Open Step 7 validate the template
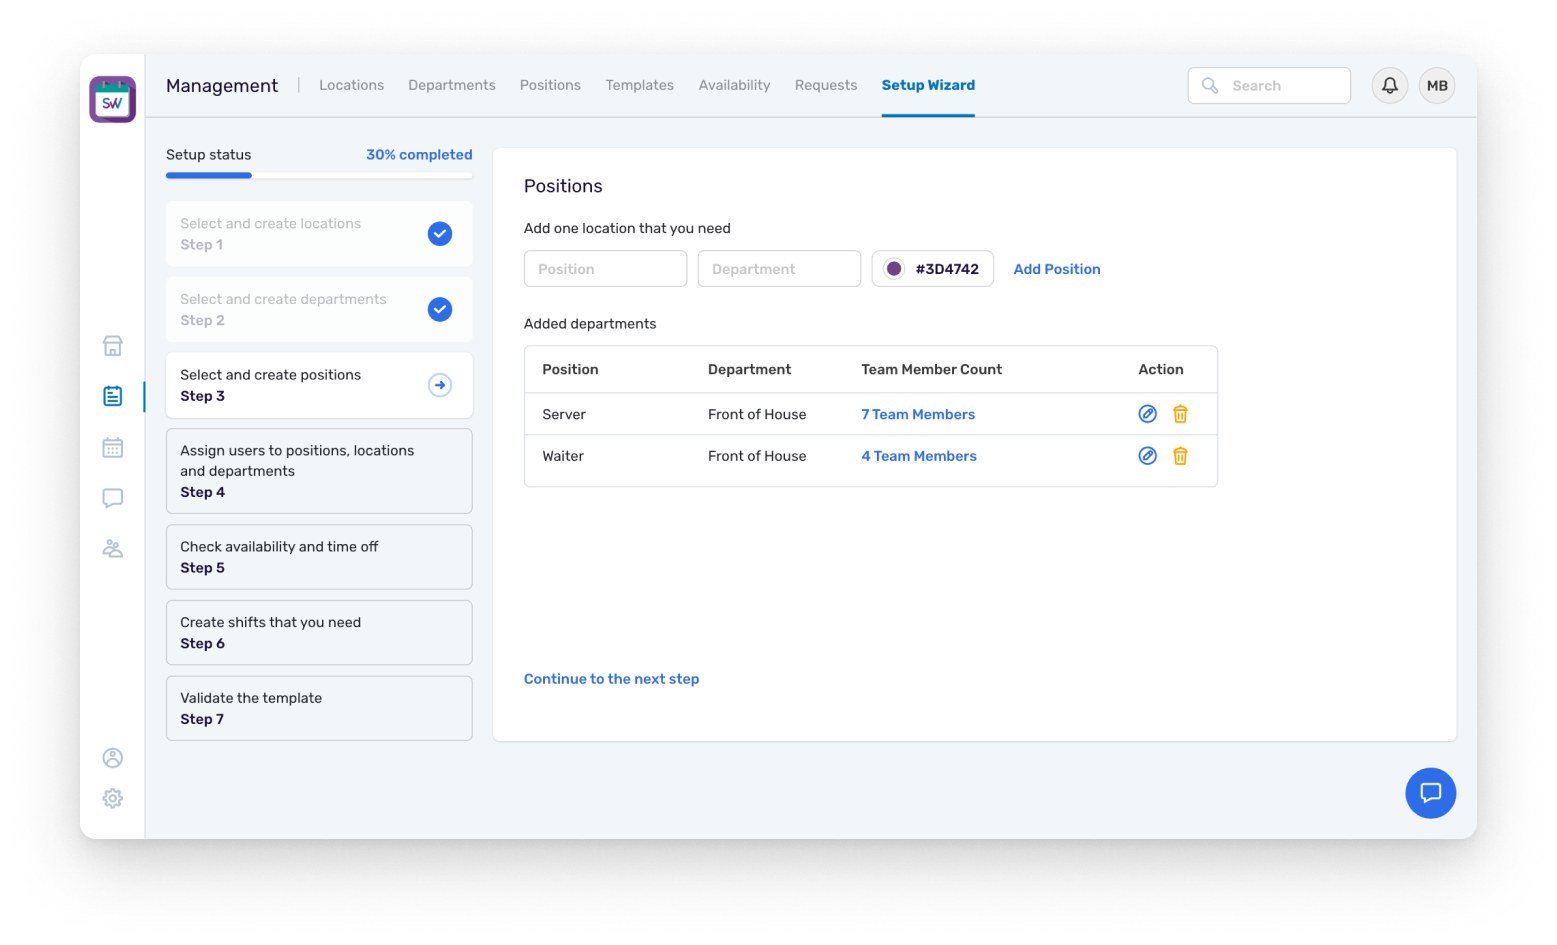The image size is (1557, 945). pyautogui.click(x=319, y=708)
